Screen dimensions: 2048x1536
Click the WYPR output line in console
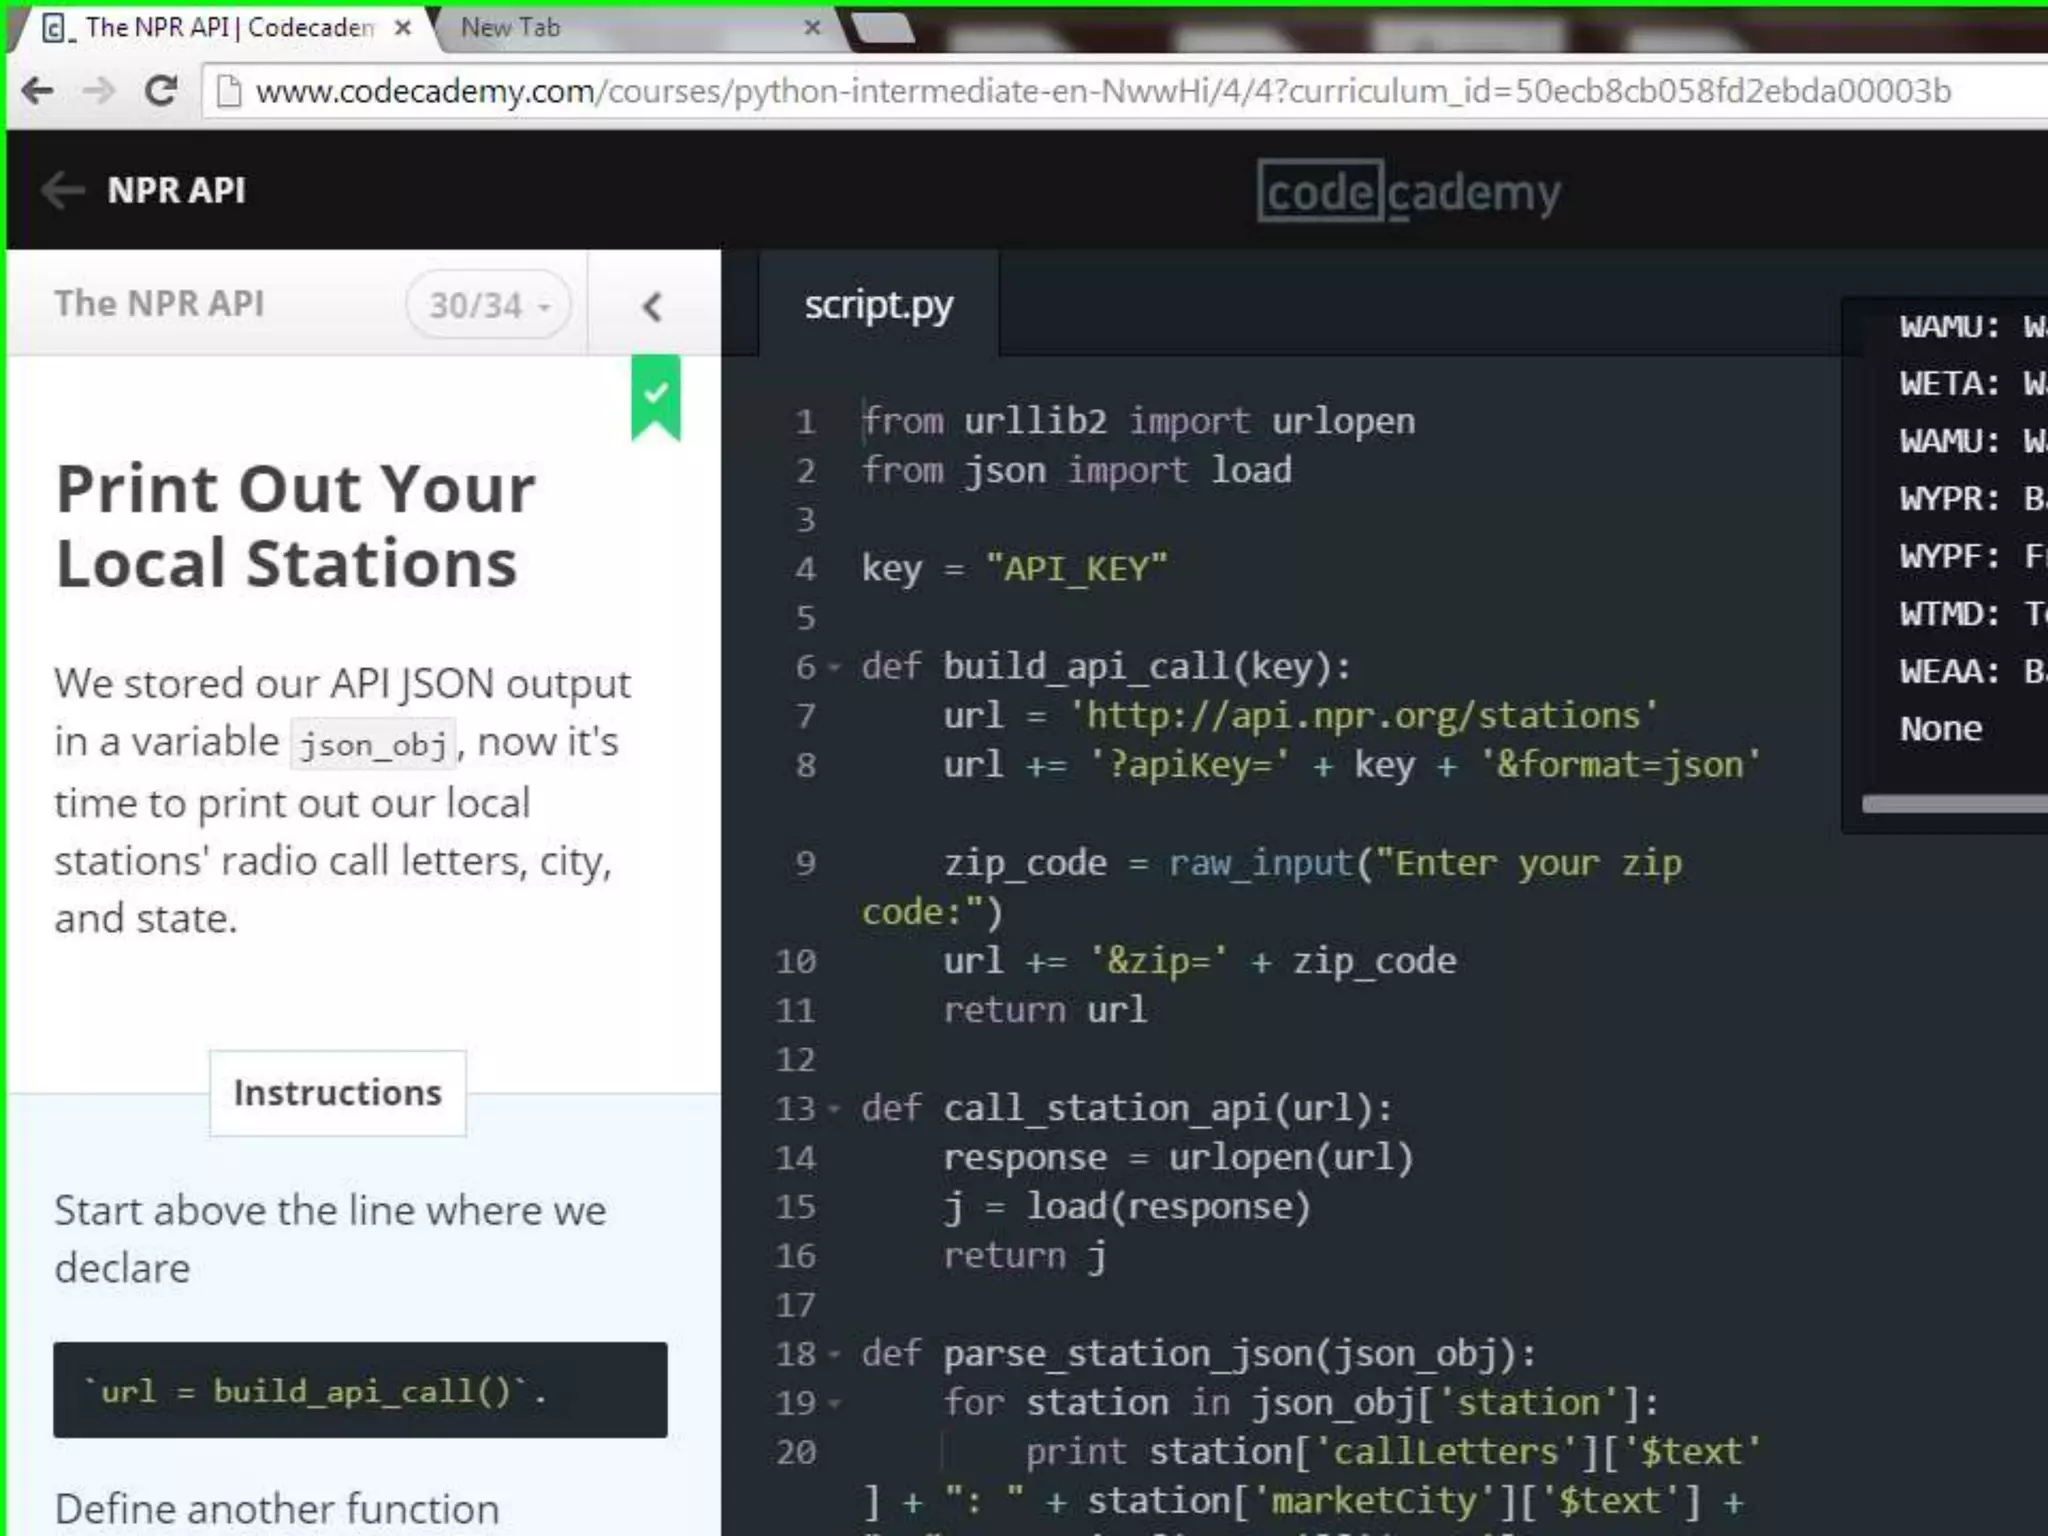coord(1973,498)
